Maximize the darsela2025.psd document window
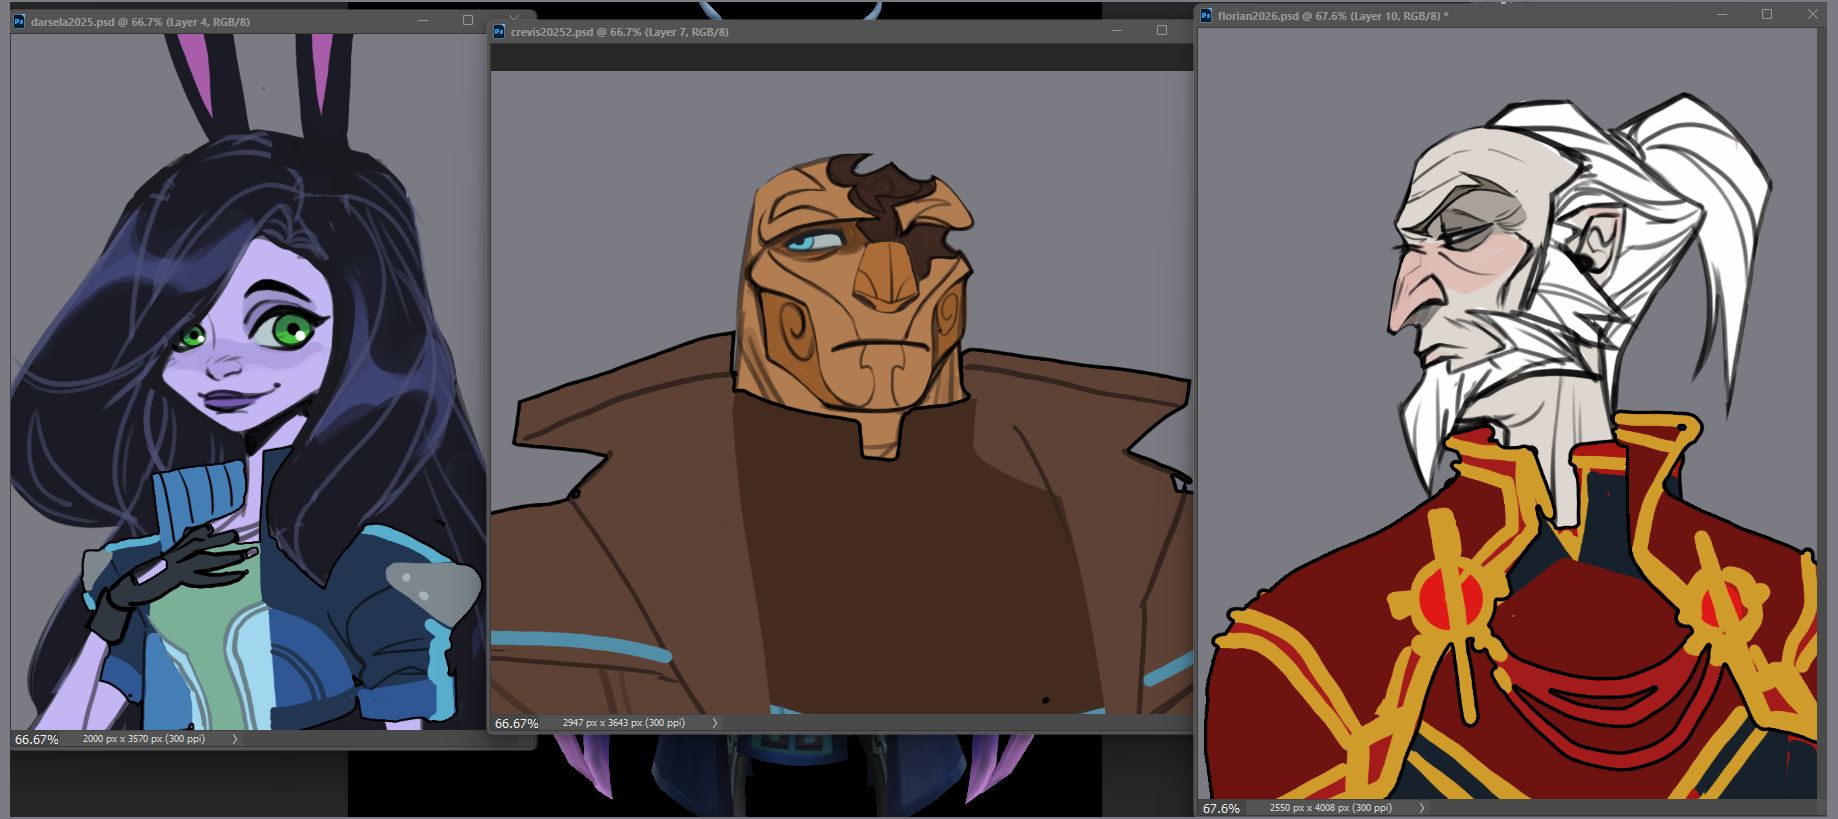1838x819 pixels. click(x=467, y=20)
